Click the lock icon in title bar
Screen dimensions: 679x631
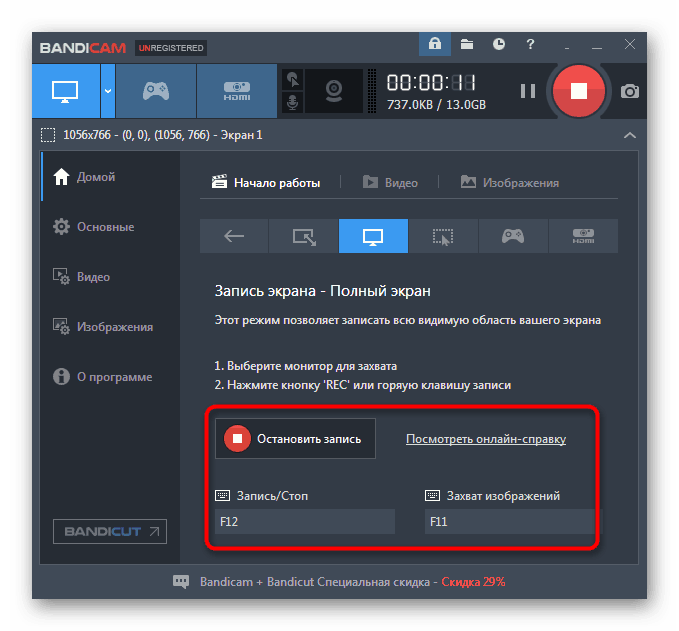click(435, 44)
